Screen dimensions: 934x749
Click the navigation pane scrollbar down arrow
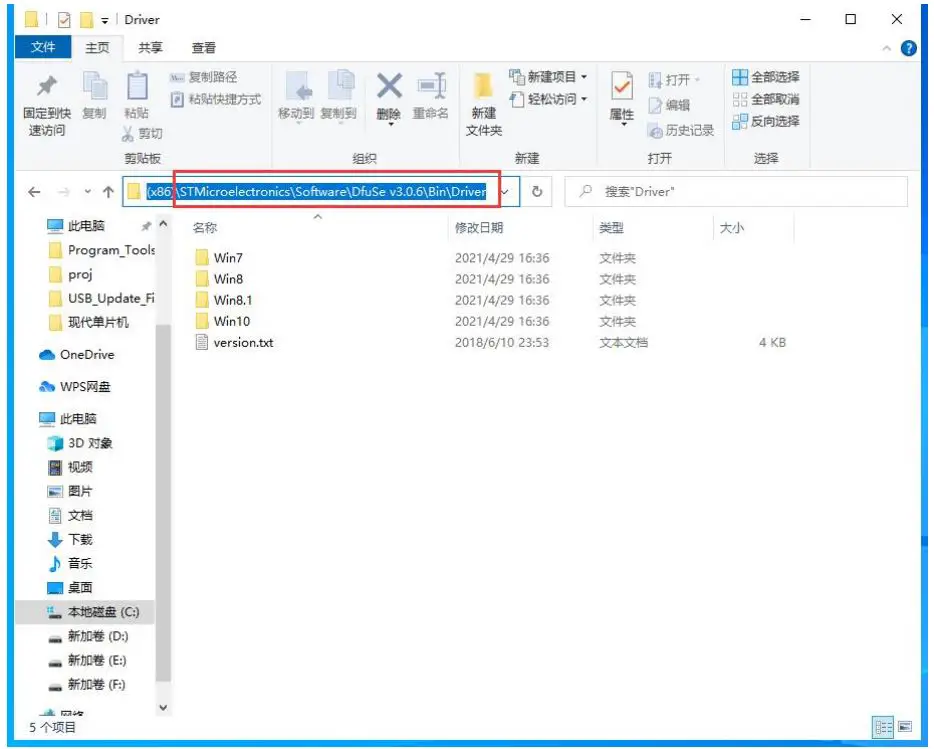coord(164,707)
